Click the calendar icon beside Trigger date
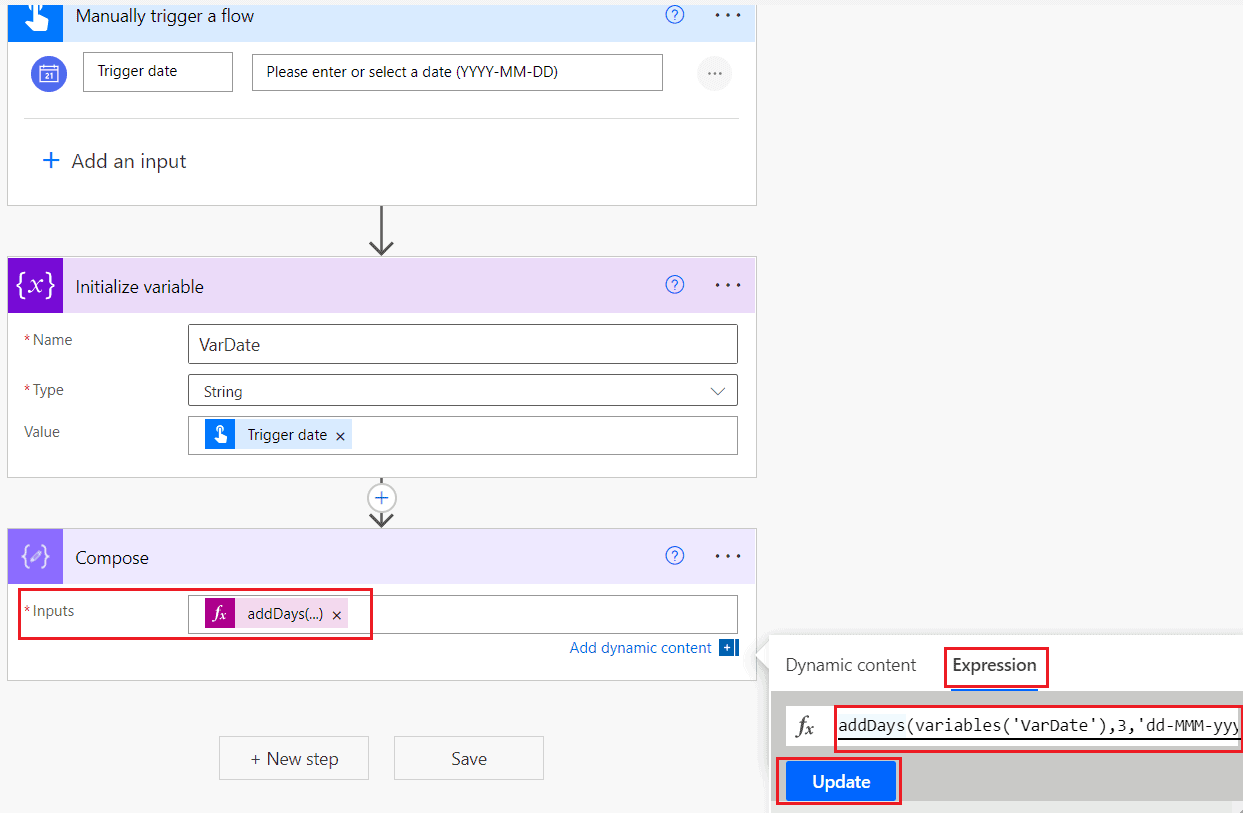The image size is (1243, 813). pos(47,72)
